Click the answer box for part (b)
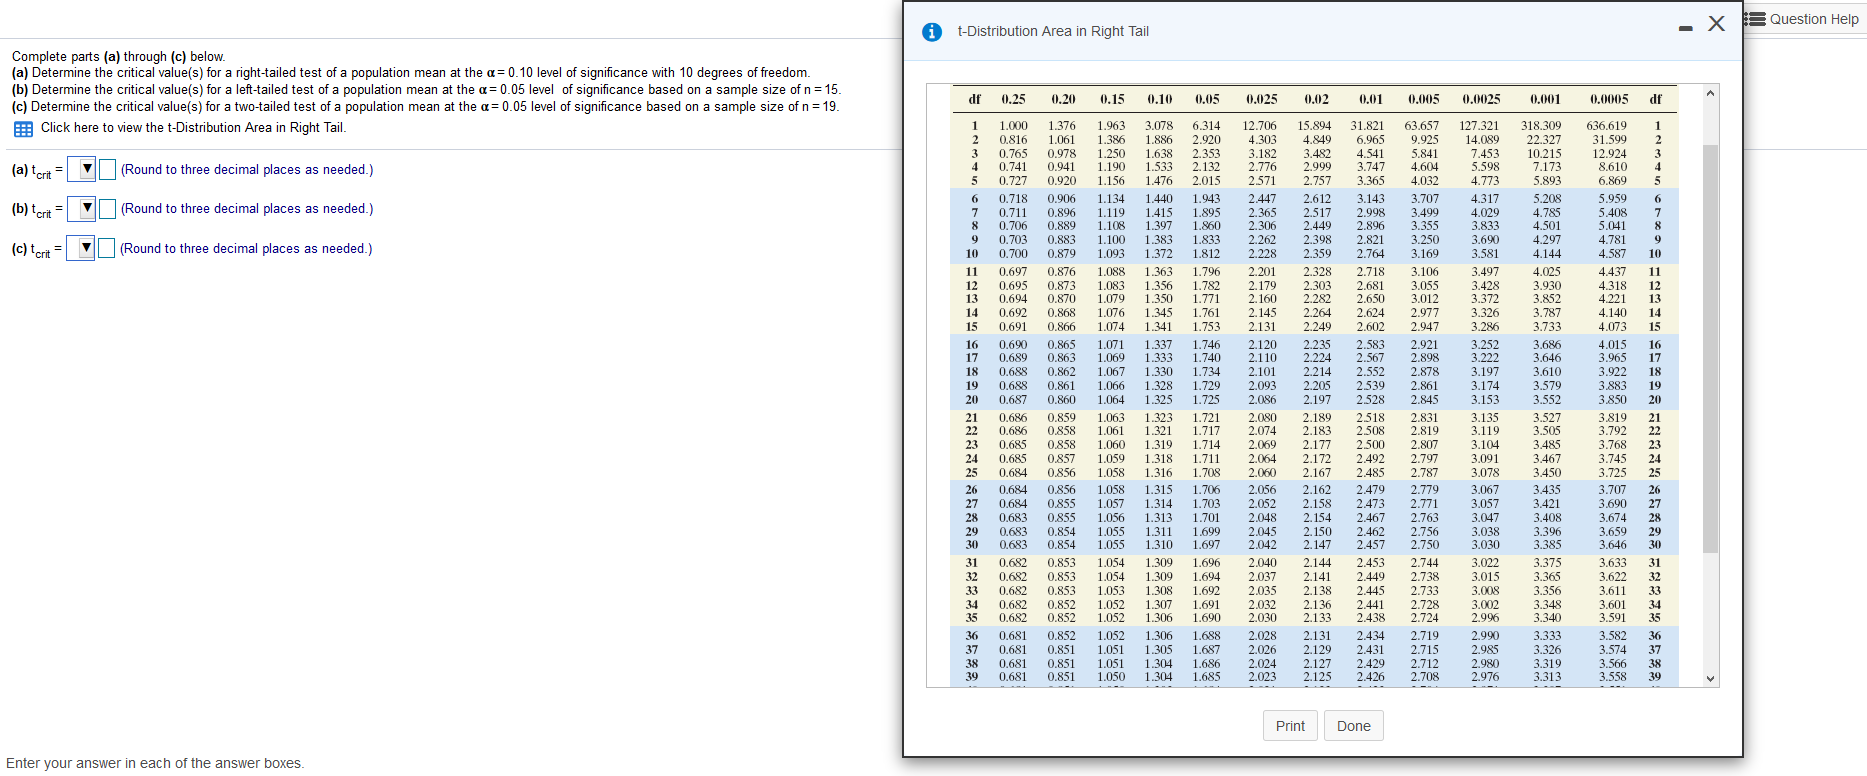Viewport: 1867px width, 776px height. click(108, 208)
